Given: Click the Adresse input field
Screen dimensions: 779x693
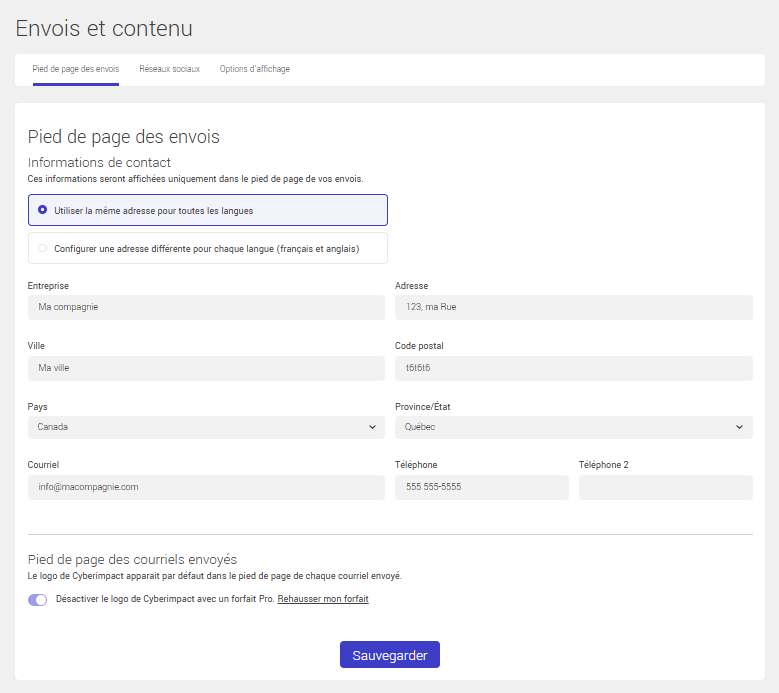Looking at the screenshot, I should coord(574,307).
